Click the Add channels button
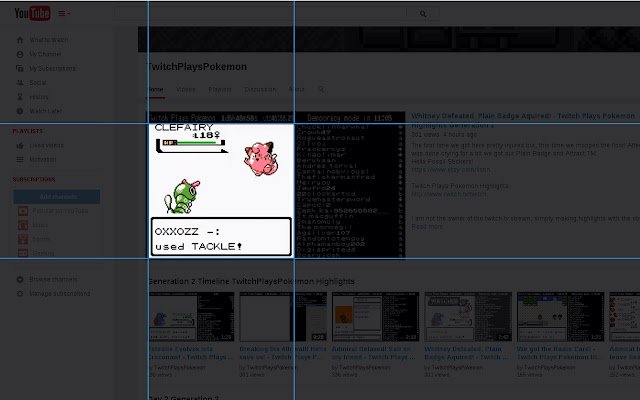The width and height of the screenshot is (640, 400). point(57,197)
